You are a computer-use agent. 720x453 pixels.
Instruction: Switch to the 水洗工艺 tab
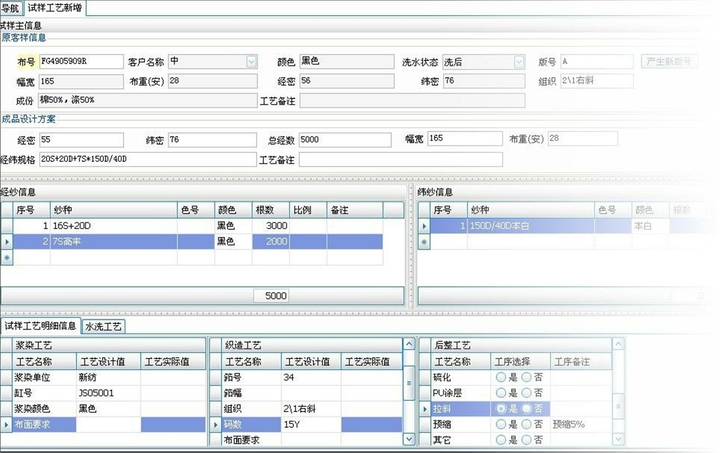pyautogui.click(x=103, y=326)
